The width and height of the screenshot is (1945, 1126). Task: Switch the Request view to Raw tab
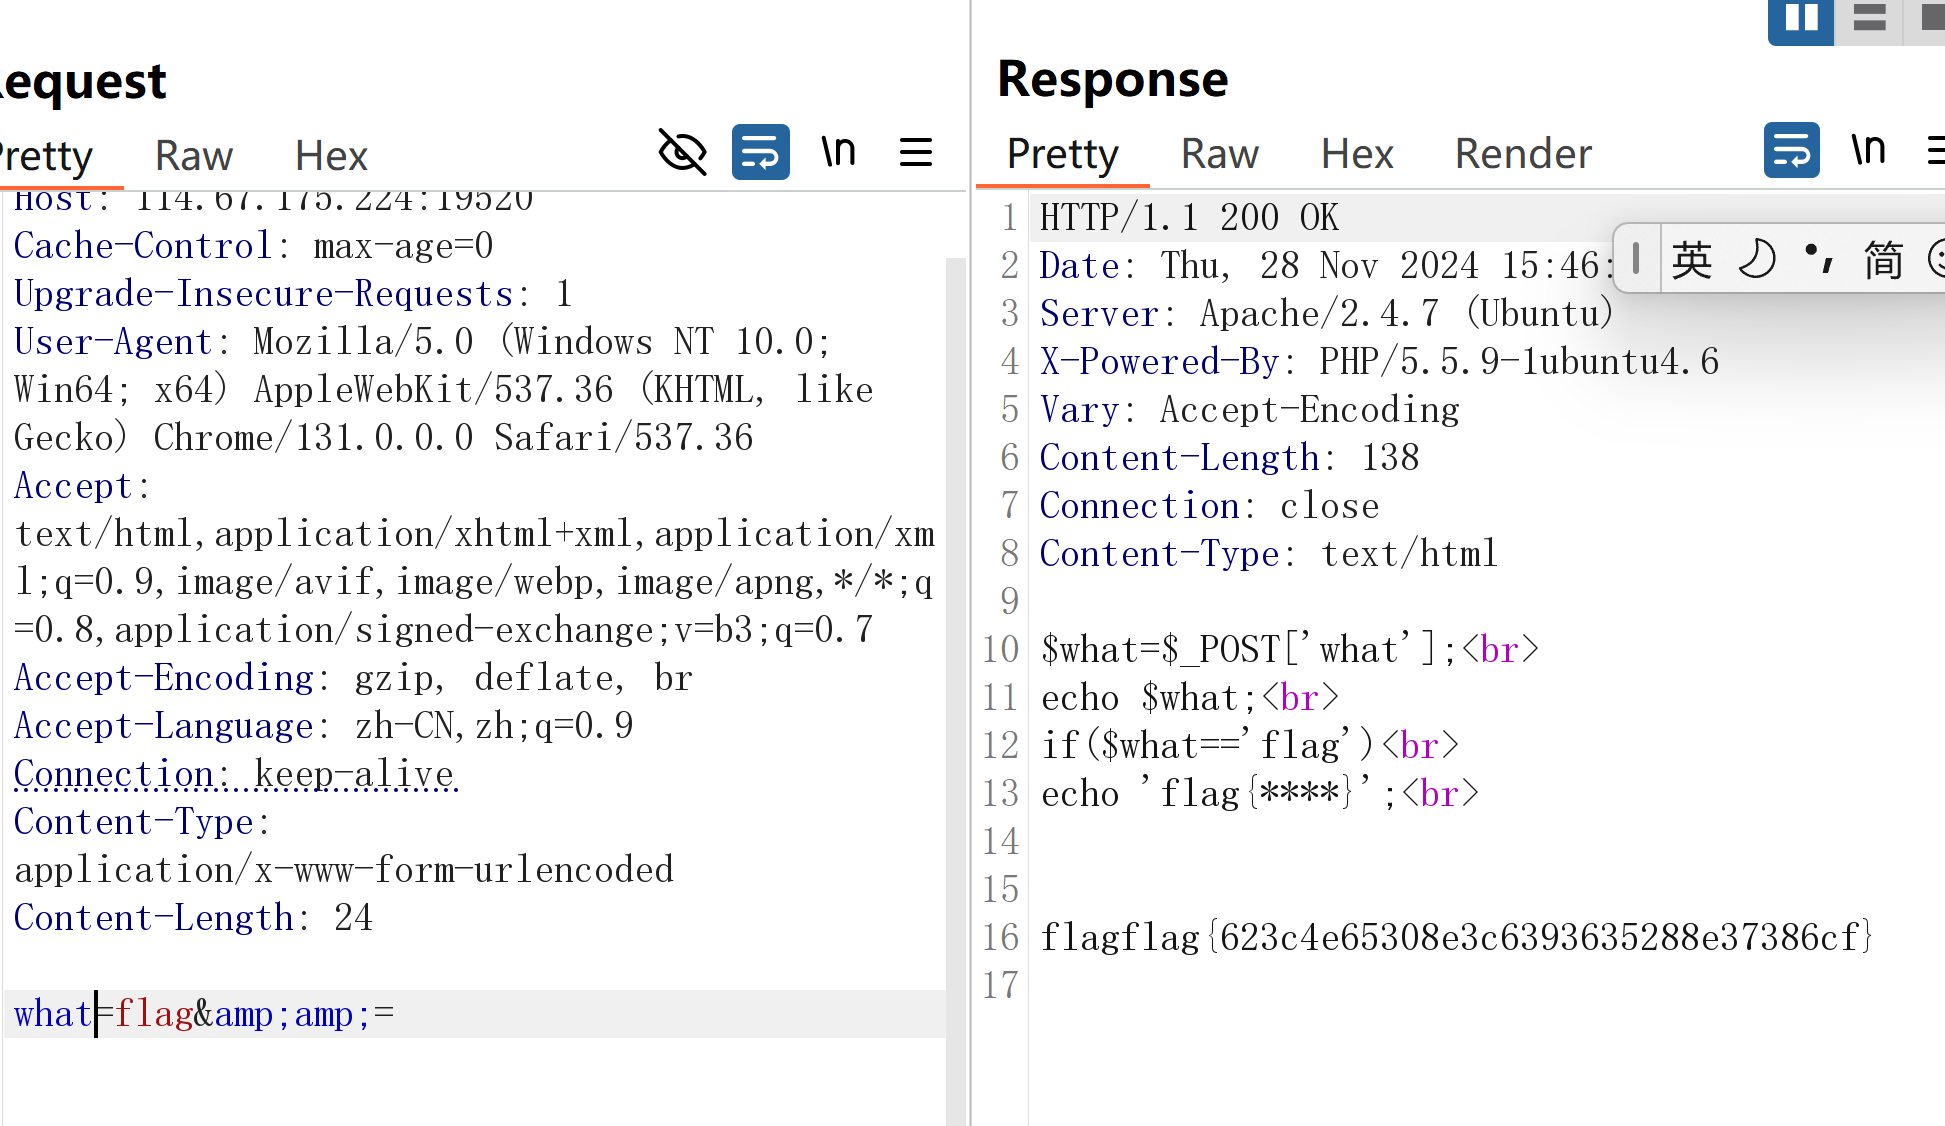[x=194, y=156]
